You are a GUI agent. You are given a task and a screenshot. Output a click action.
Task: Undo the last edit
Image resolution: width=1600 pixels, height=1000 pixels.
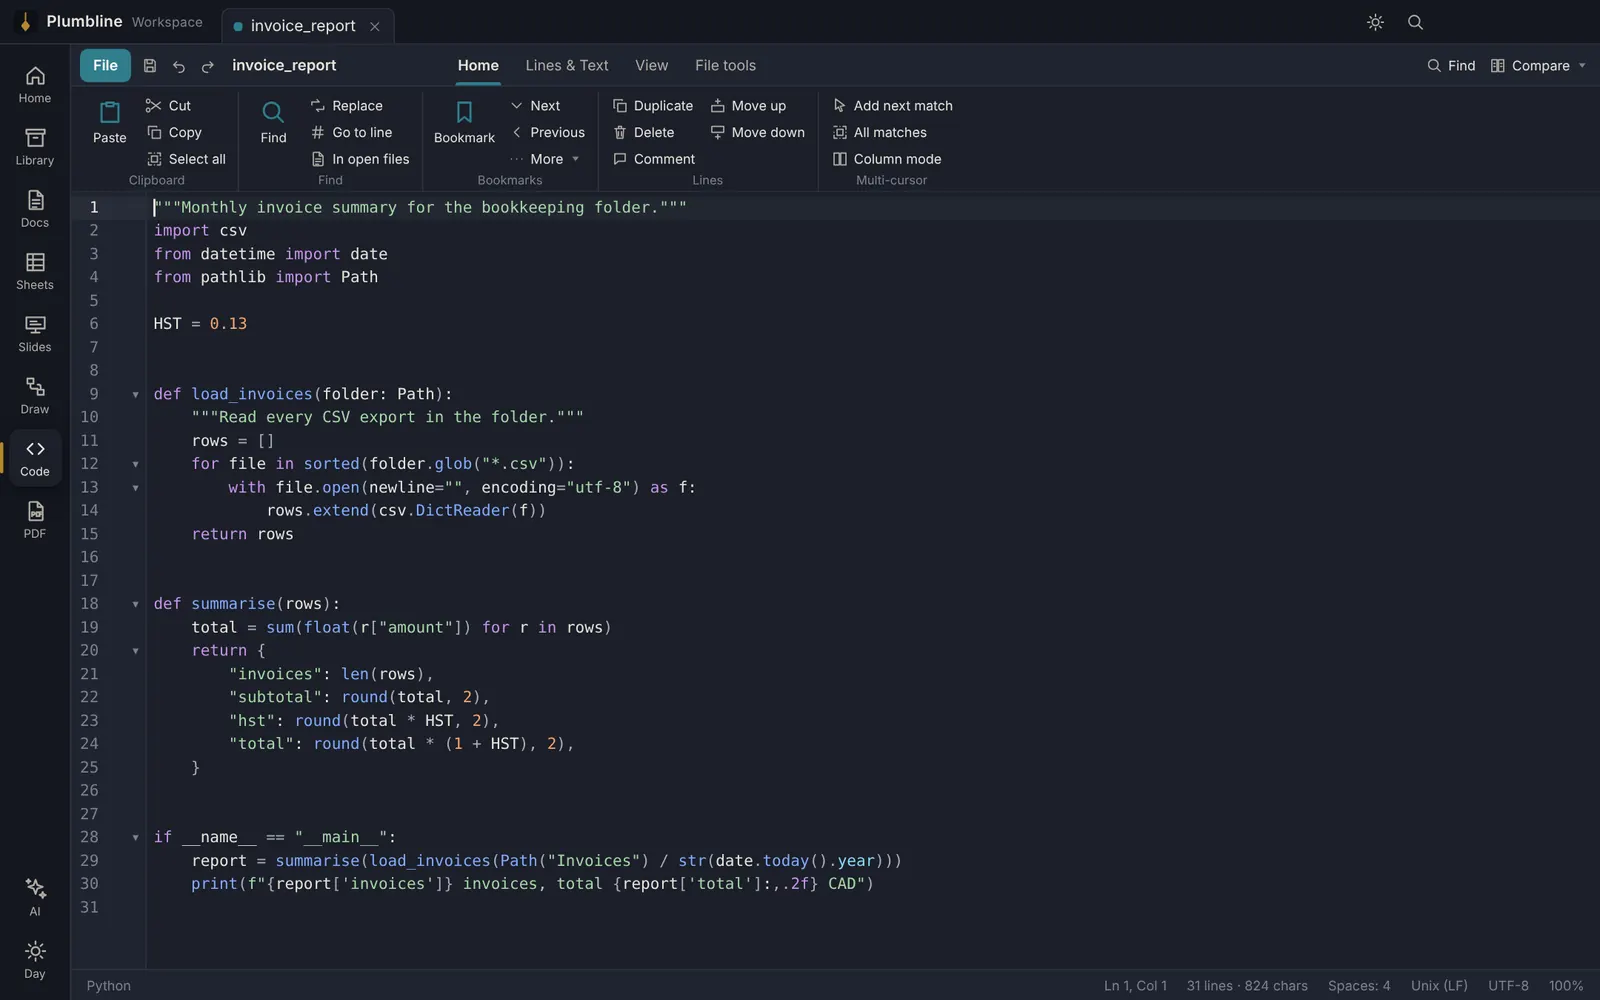(179, 66)
